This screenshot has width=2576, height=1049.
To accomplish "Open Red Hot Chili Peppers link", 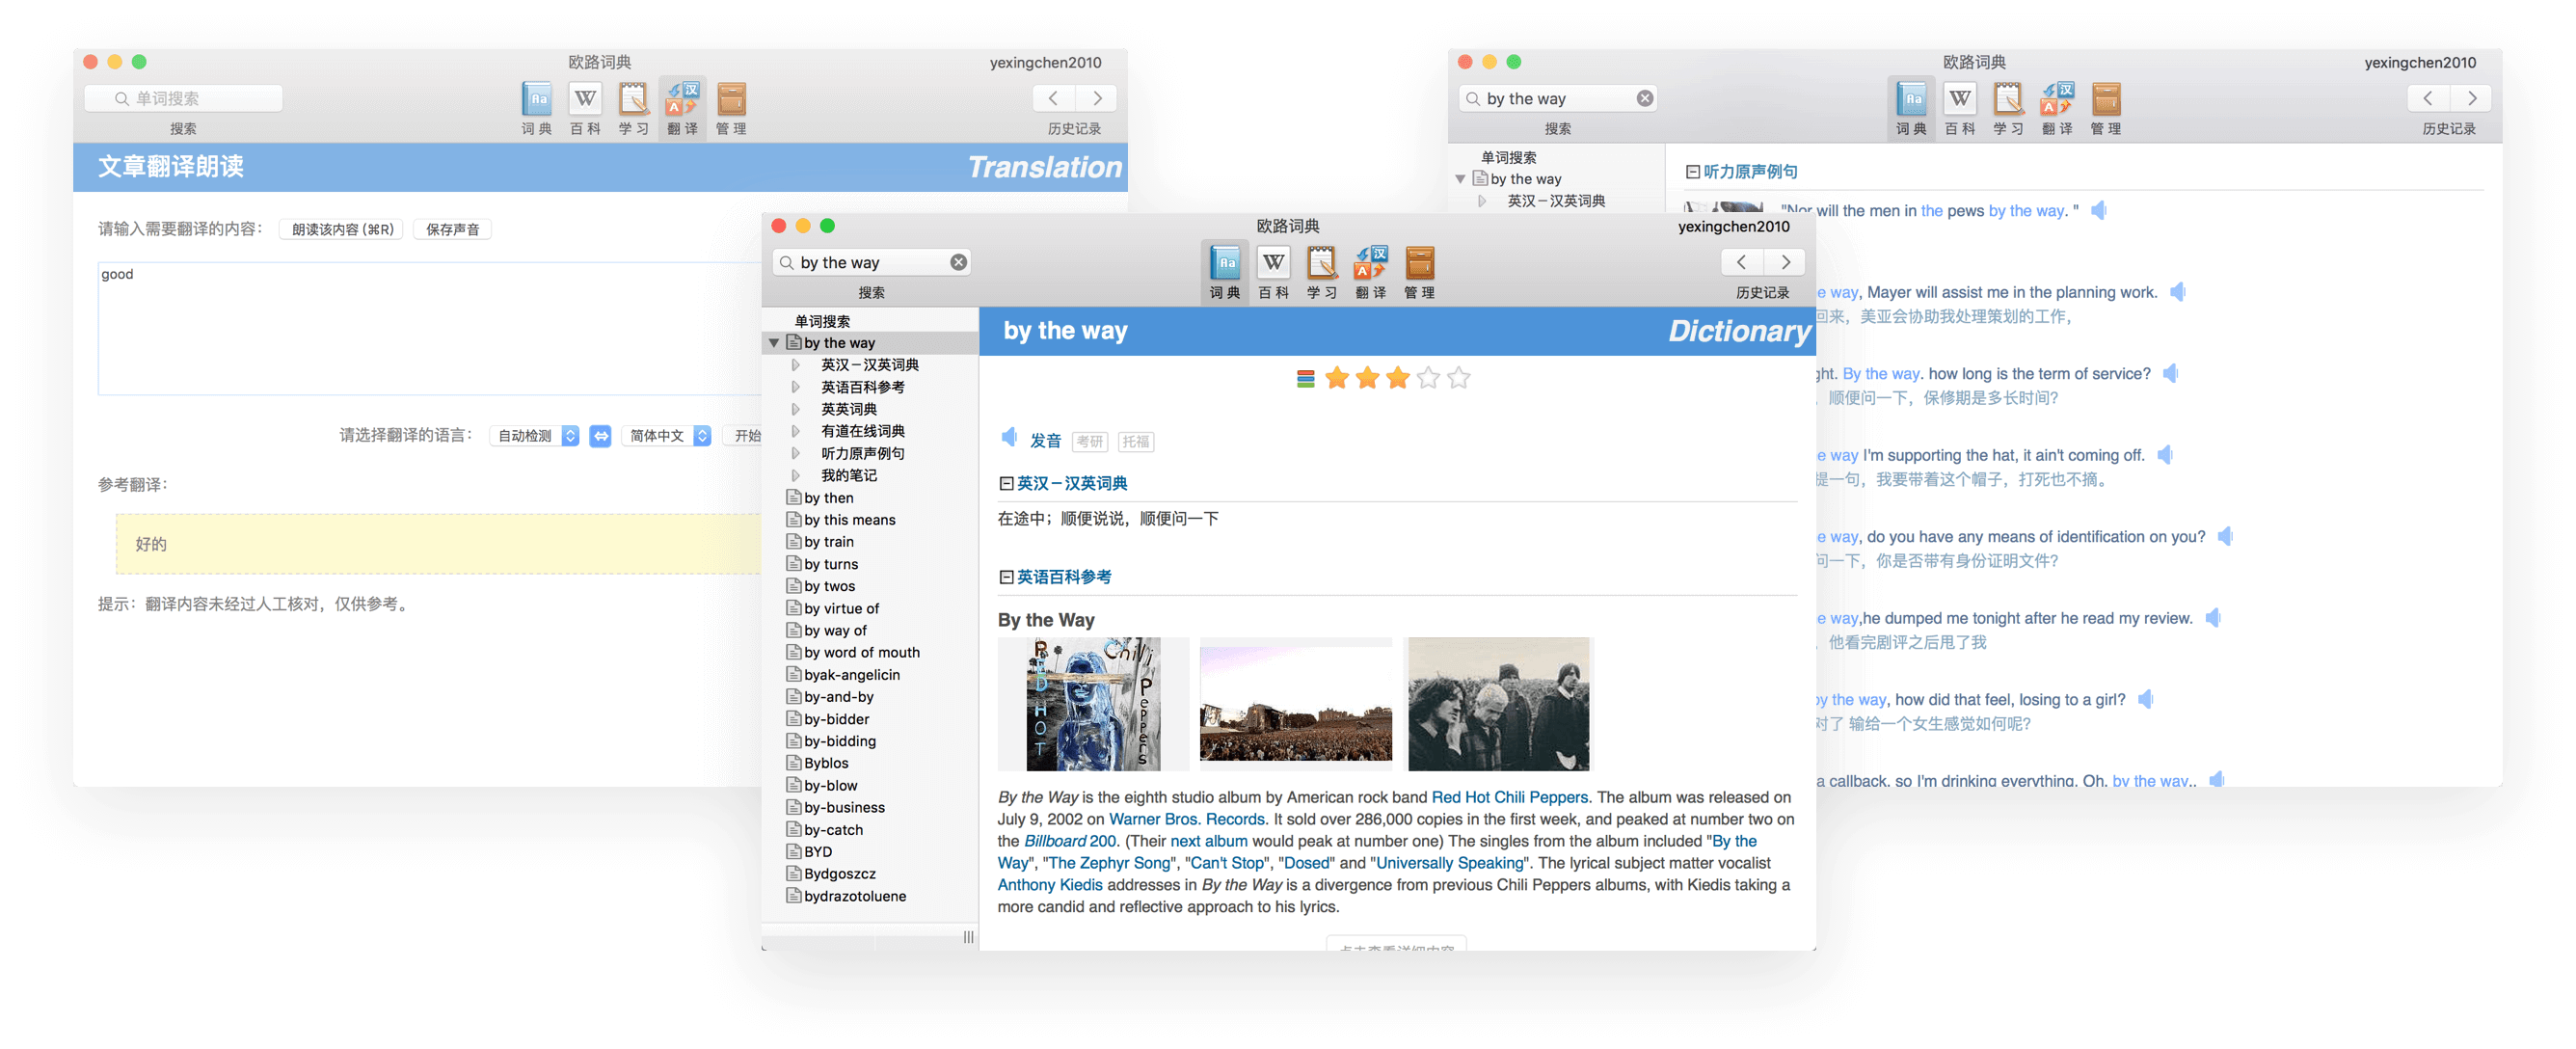I will click(1509, 798).
